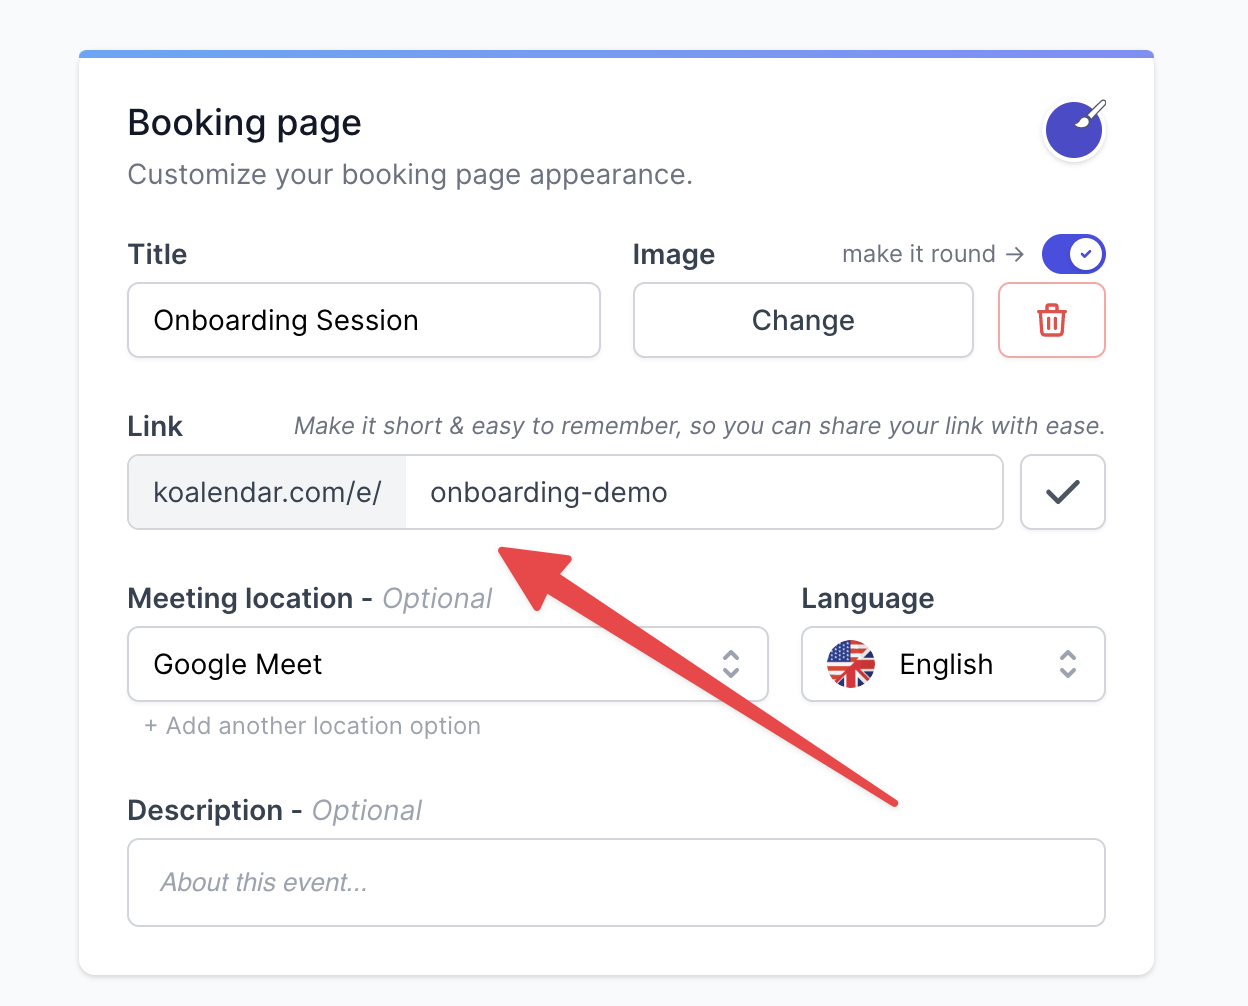Screen dimensions: 1248x1006
Task: Open the booking page color theme picker
Action: pyautogui.click(x=1074, y=130)
